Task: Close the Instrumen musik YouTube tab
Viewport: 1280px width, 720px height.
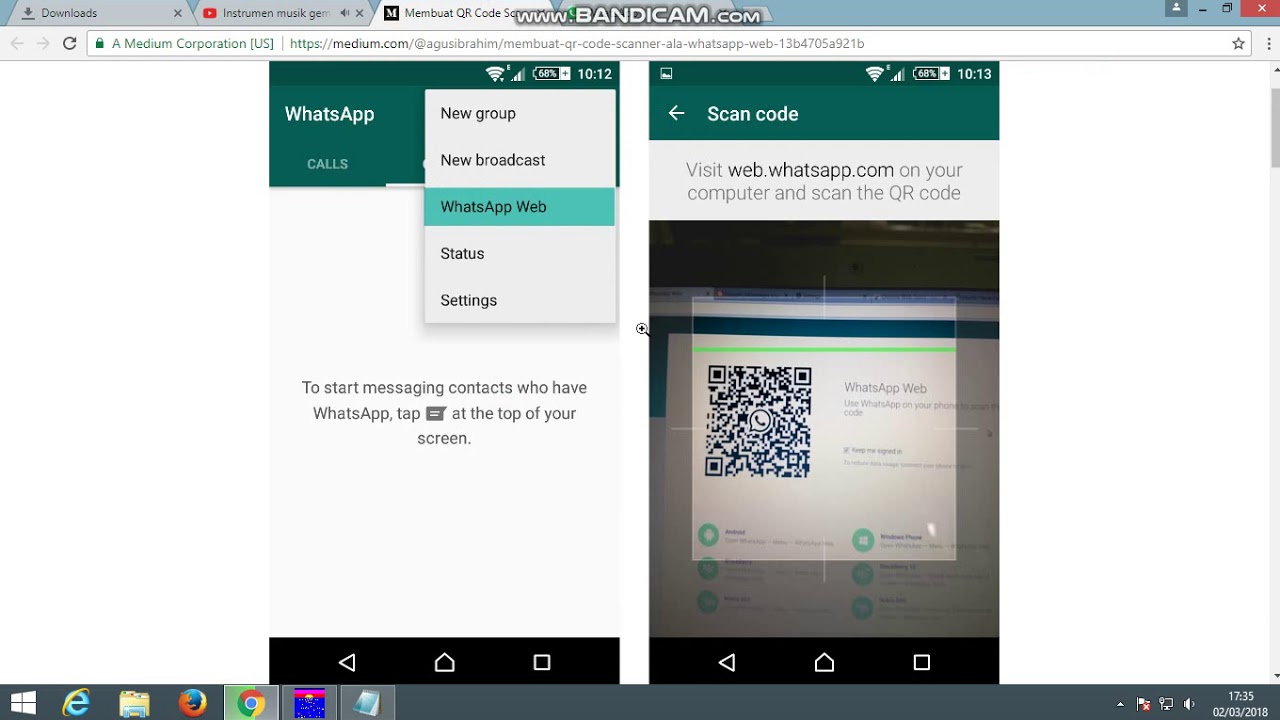Action: 360,13
